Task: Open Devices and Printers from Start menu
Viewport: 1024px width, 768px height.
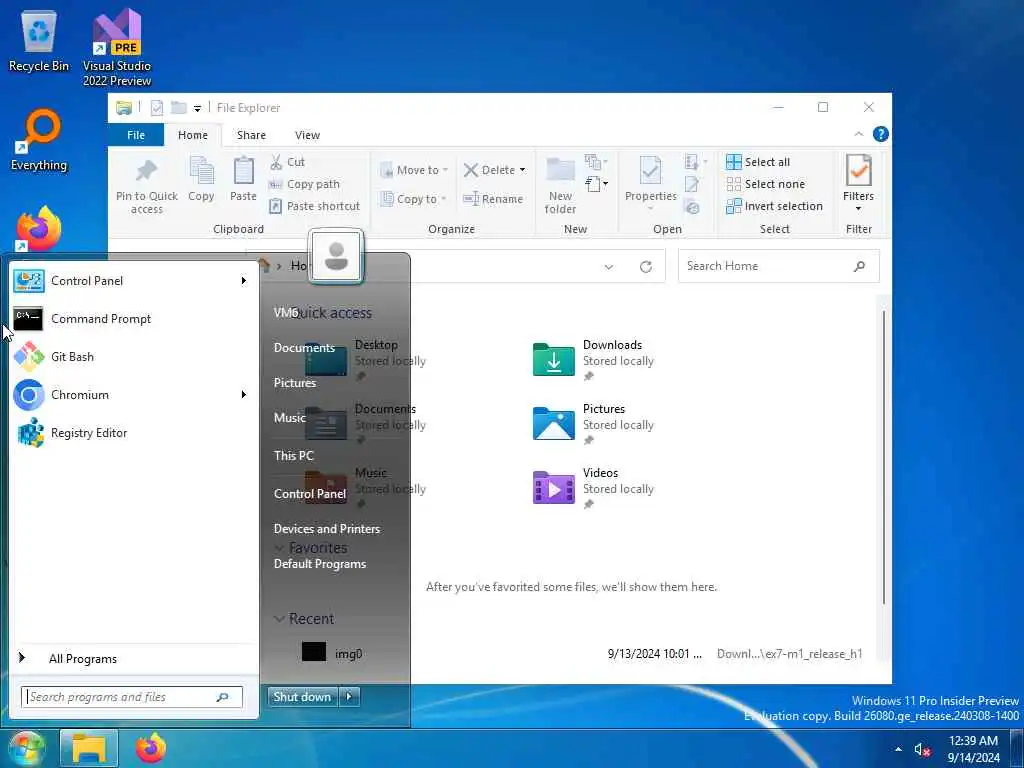Action: [327, 529]
